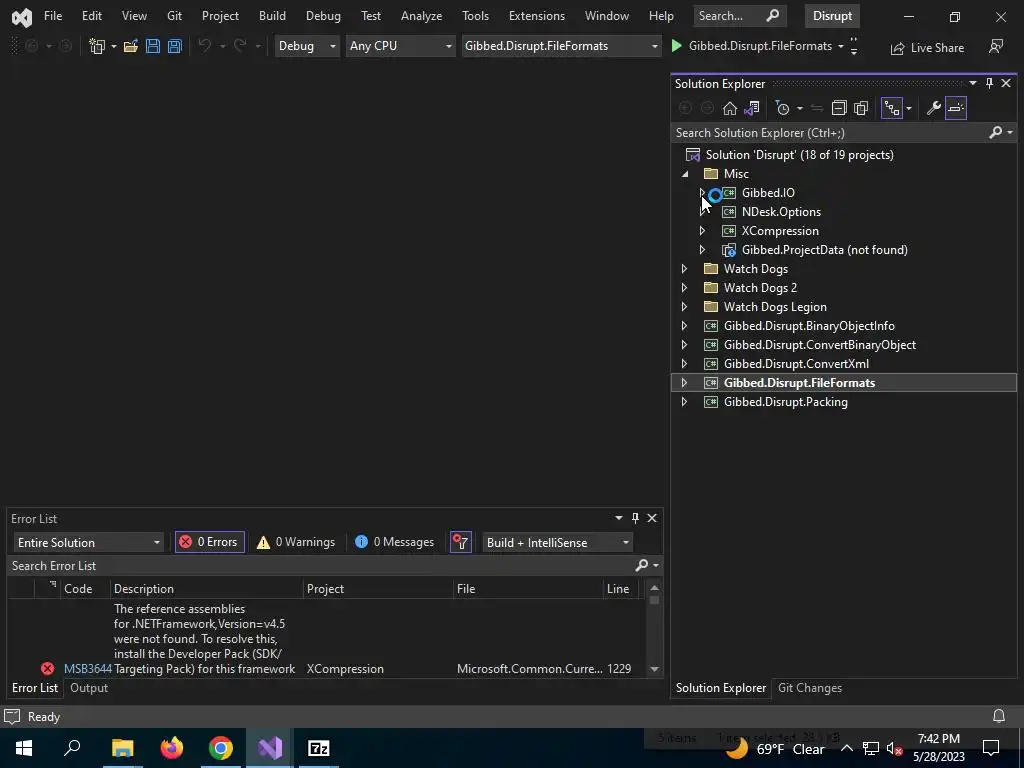Open notifications bell in status bar
The height and width of the screenshot is (768, 1024).
(999, 716)
